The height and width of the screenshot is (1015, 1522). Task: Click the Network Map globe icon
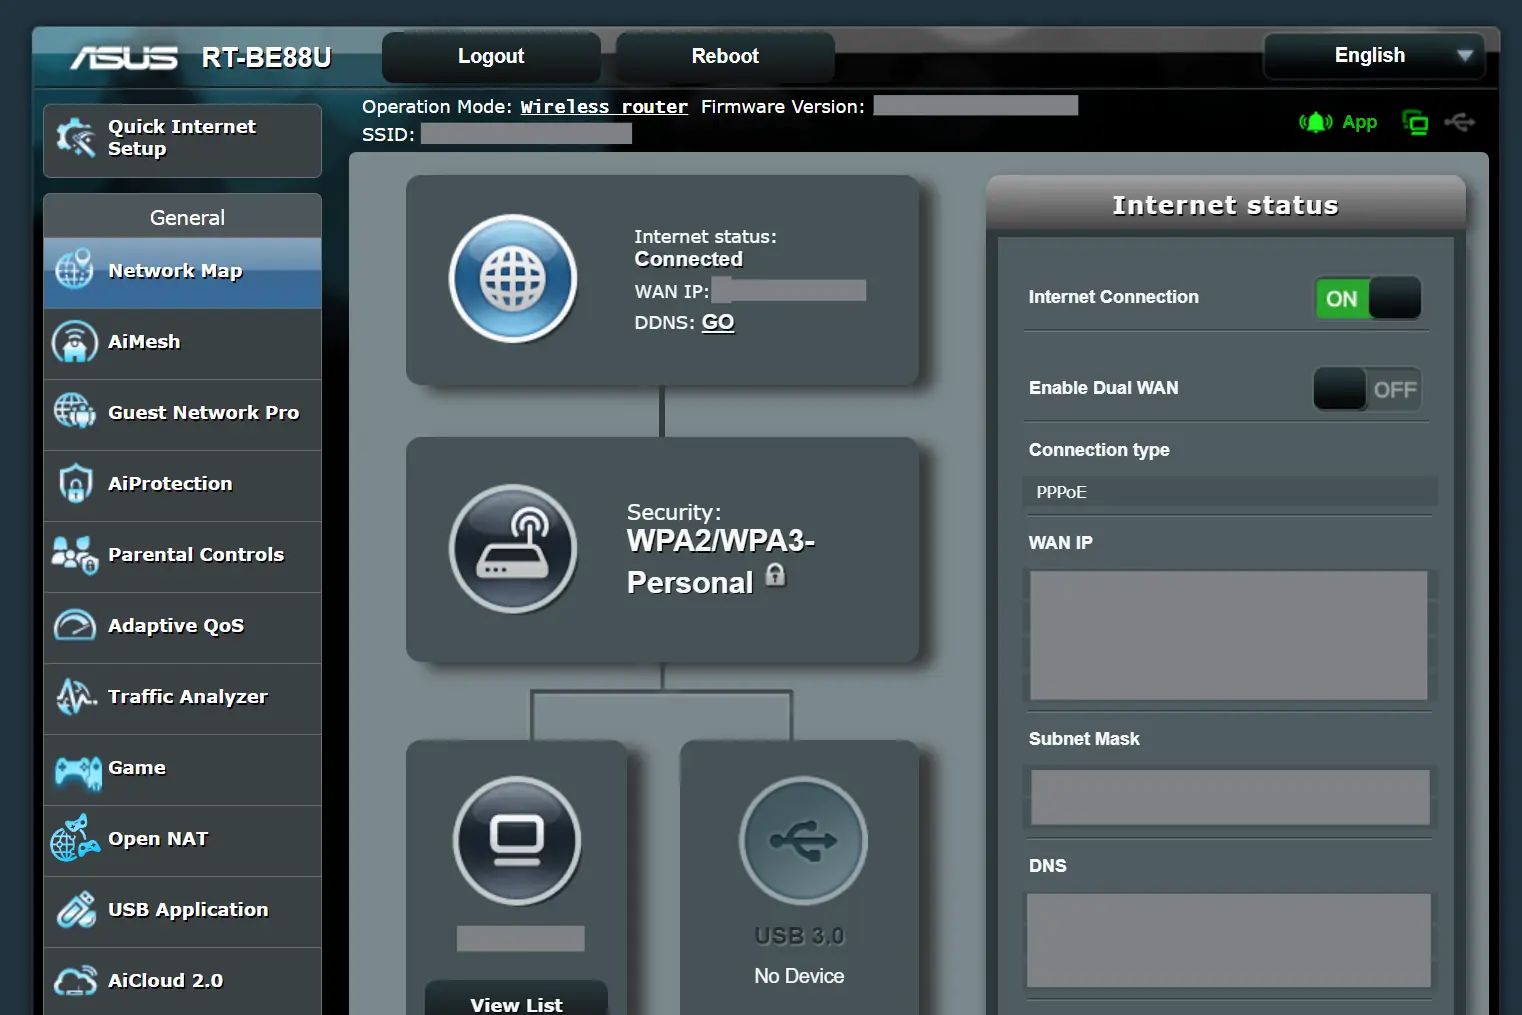click(x=74, y=269)
